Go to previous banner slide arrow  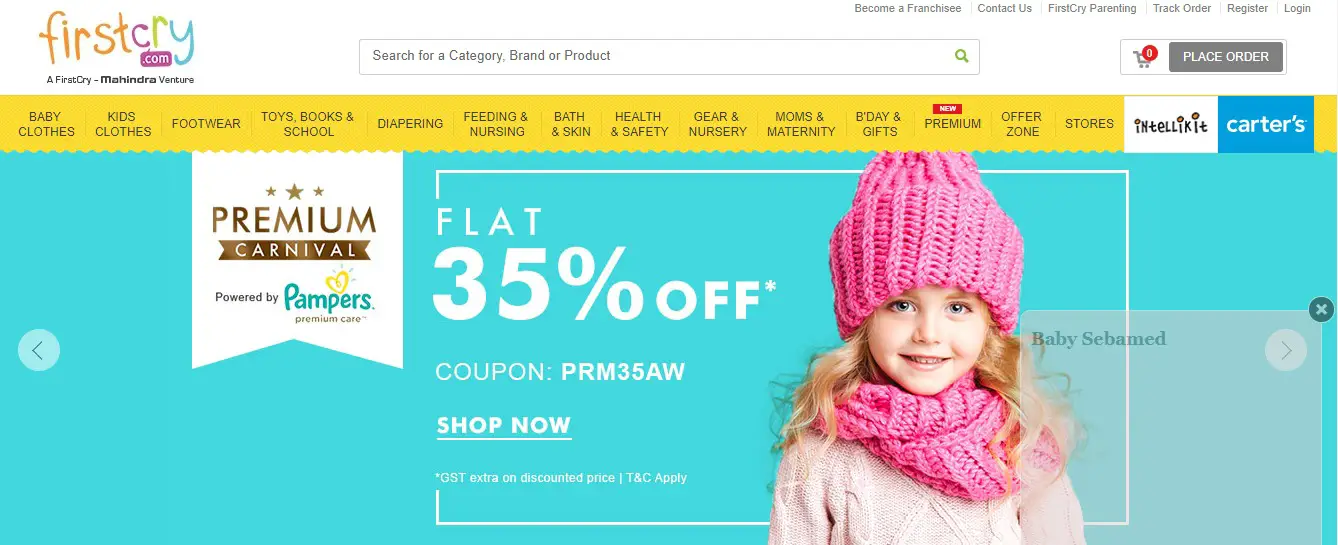pos(39,350)
